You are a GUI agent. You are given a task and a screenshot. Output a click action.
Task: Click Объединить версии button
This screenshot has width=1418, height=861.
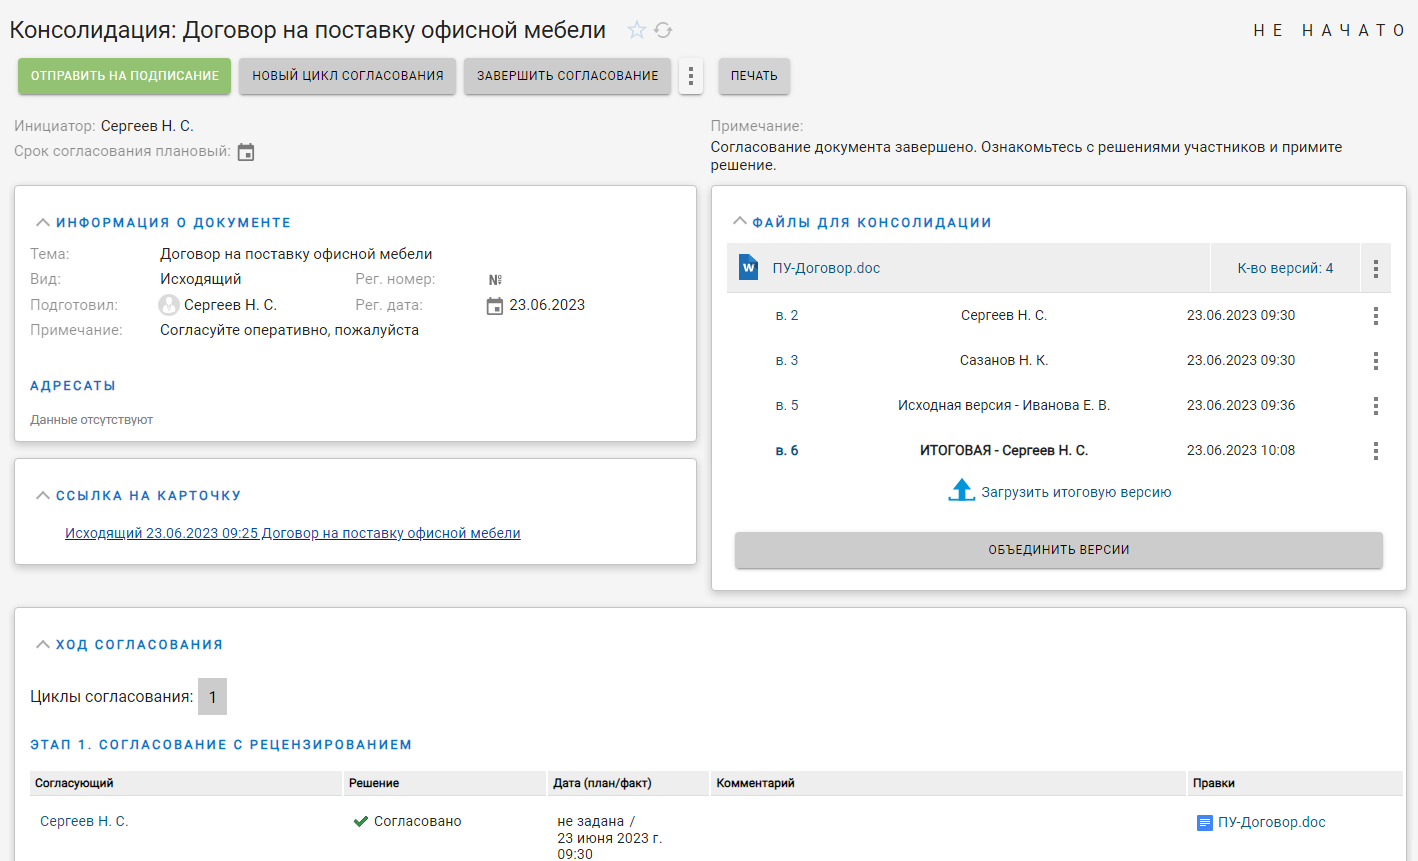coord(1059,550)
